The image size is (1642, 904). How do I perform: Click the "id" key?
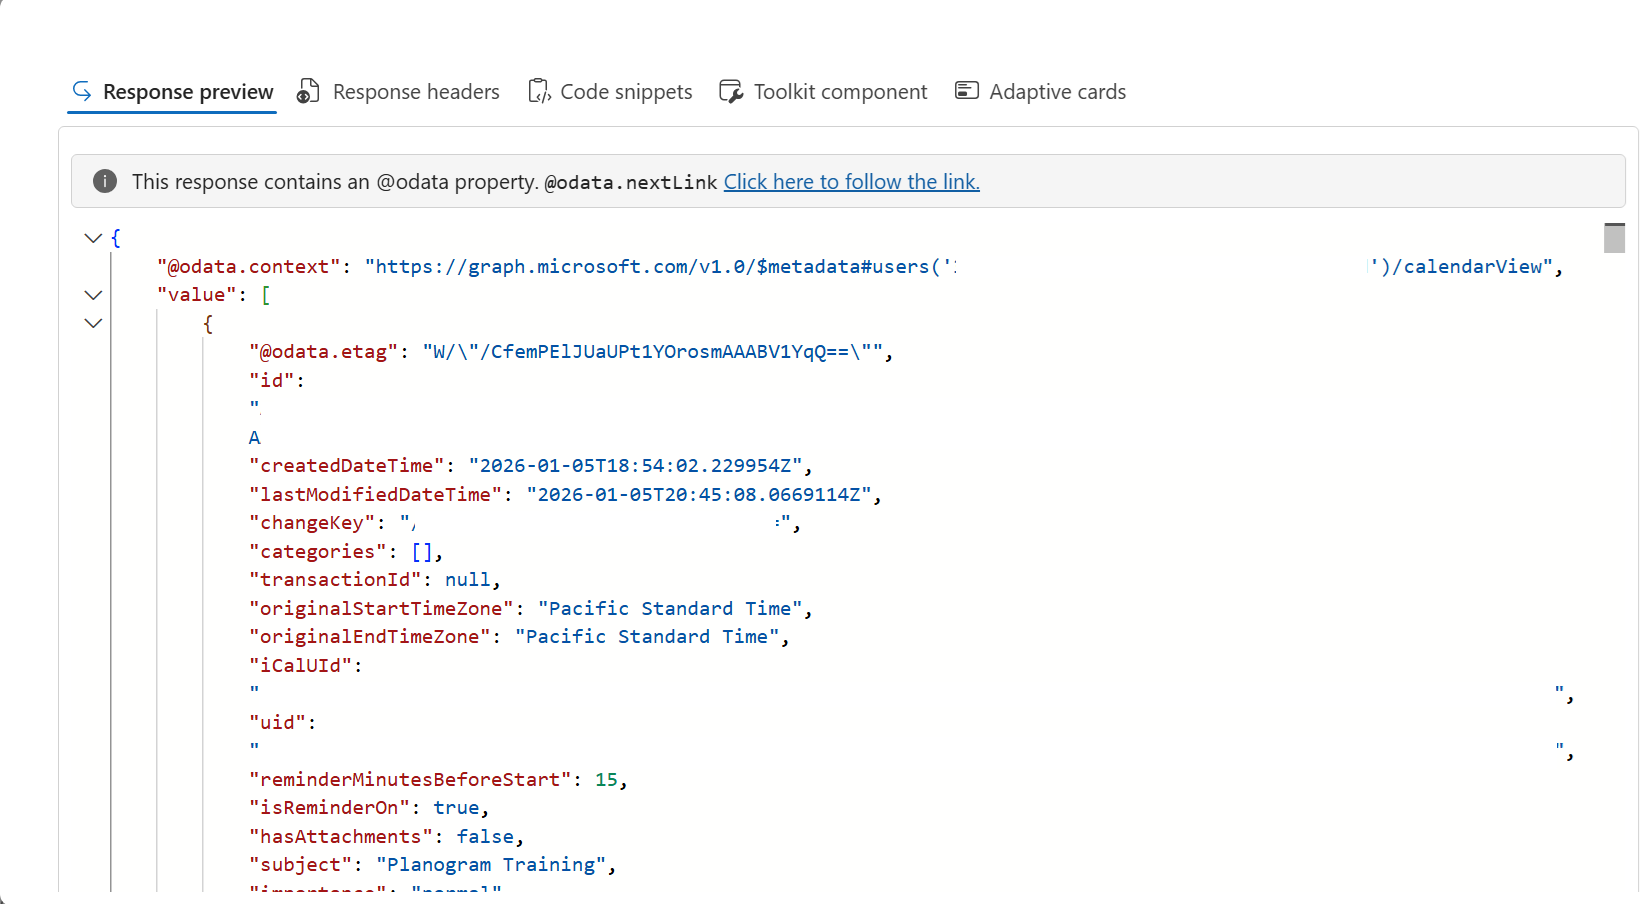[272, 381]
